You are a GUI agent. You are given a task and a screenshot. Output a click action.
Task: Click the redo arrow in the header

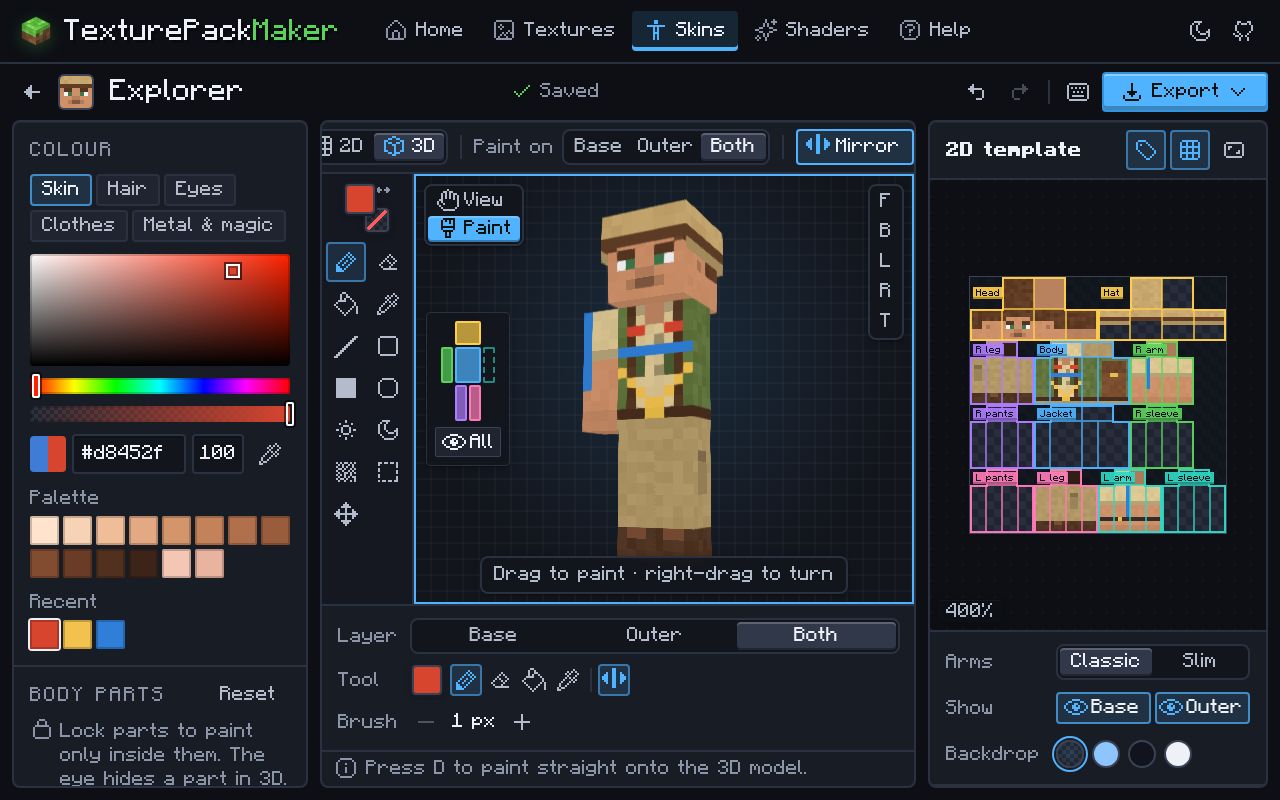coord(1020,91)
